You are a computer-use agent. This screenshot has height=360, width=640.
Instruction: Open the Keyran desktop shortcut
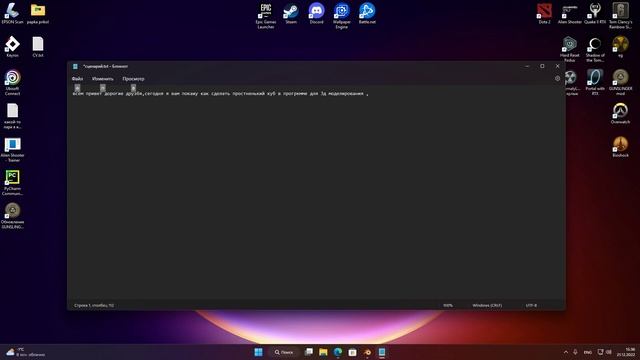coord(12,47)
